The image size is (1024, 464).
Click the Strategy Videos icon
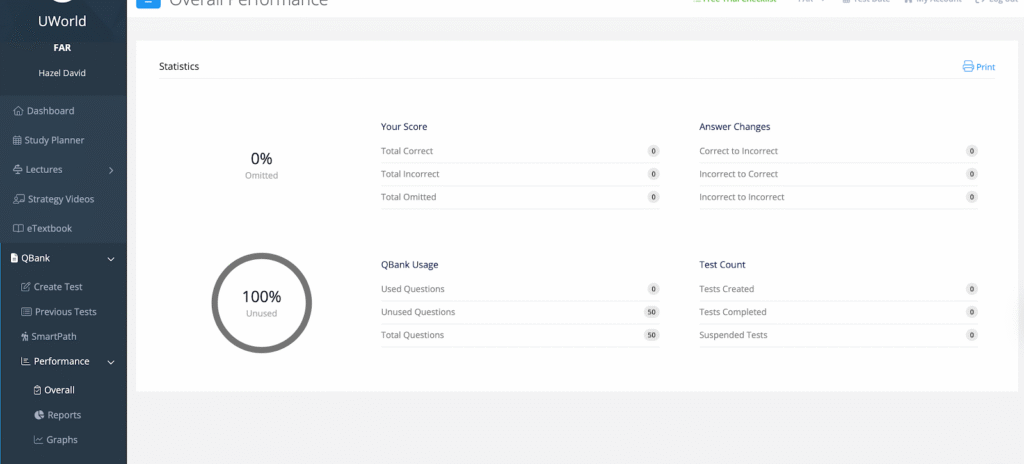point(19,199)
